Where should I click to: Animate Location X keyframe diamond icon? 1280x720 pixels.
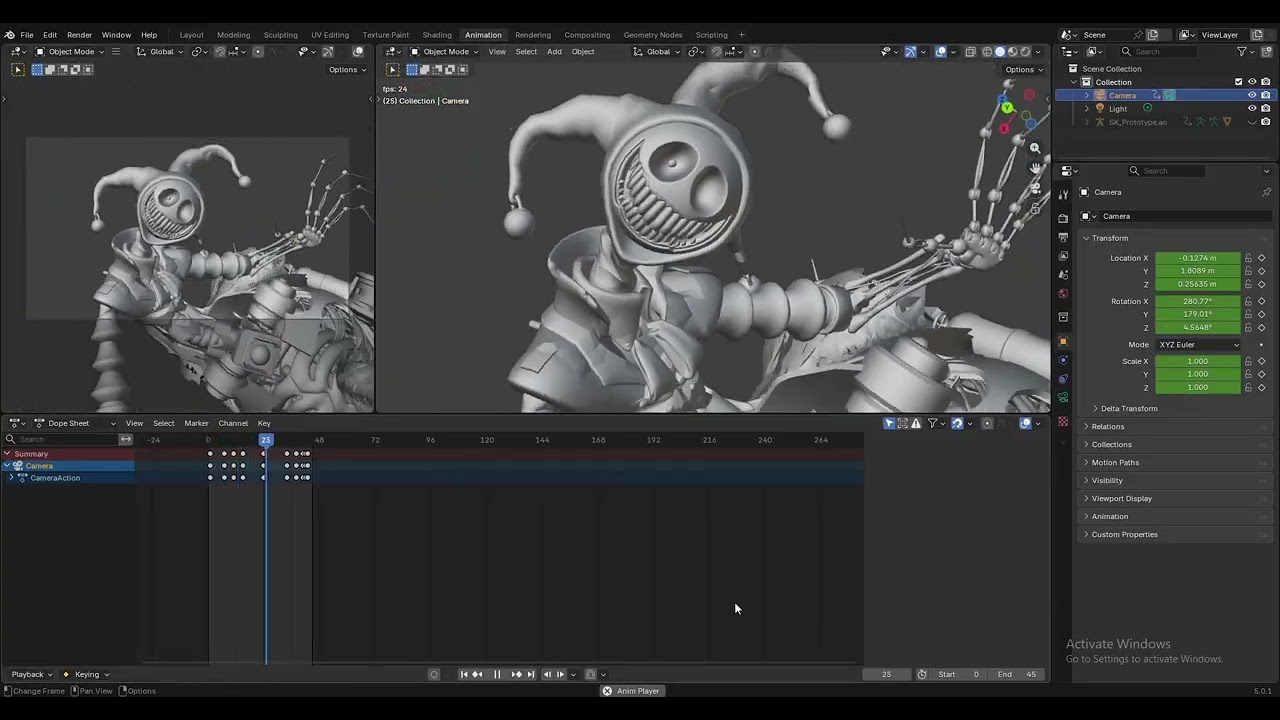click(1262, 258)
